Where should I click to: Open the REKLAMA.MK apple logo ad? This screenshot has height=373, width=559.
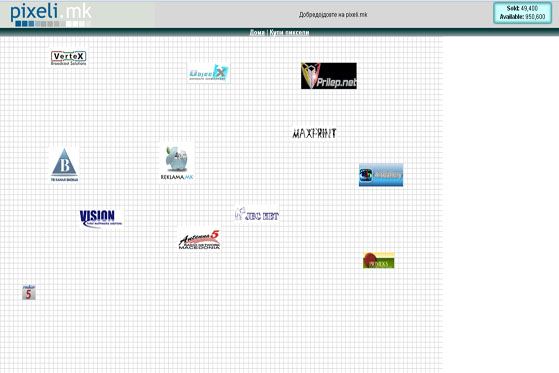[177, 163]
